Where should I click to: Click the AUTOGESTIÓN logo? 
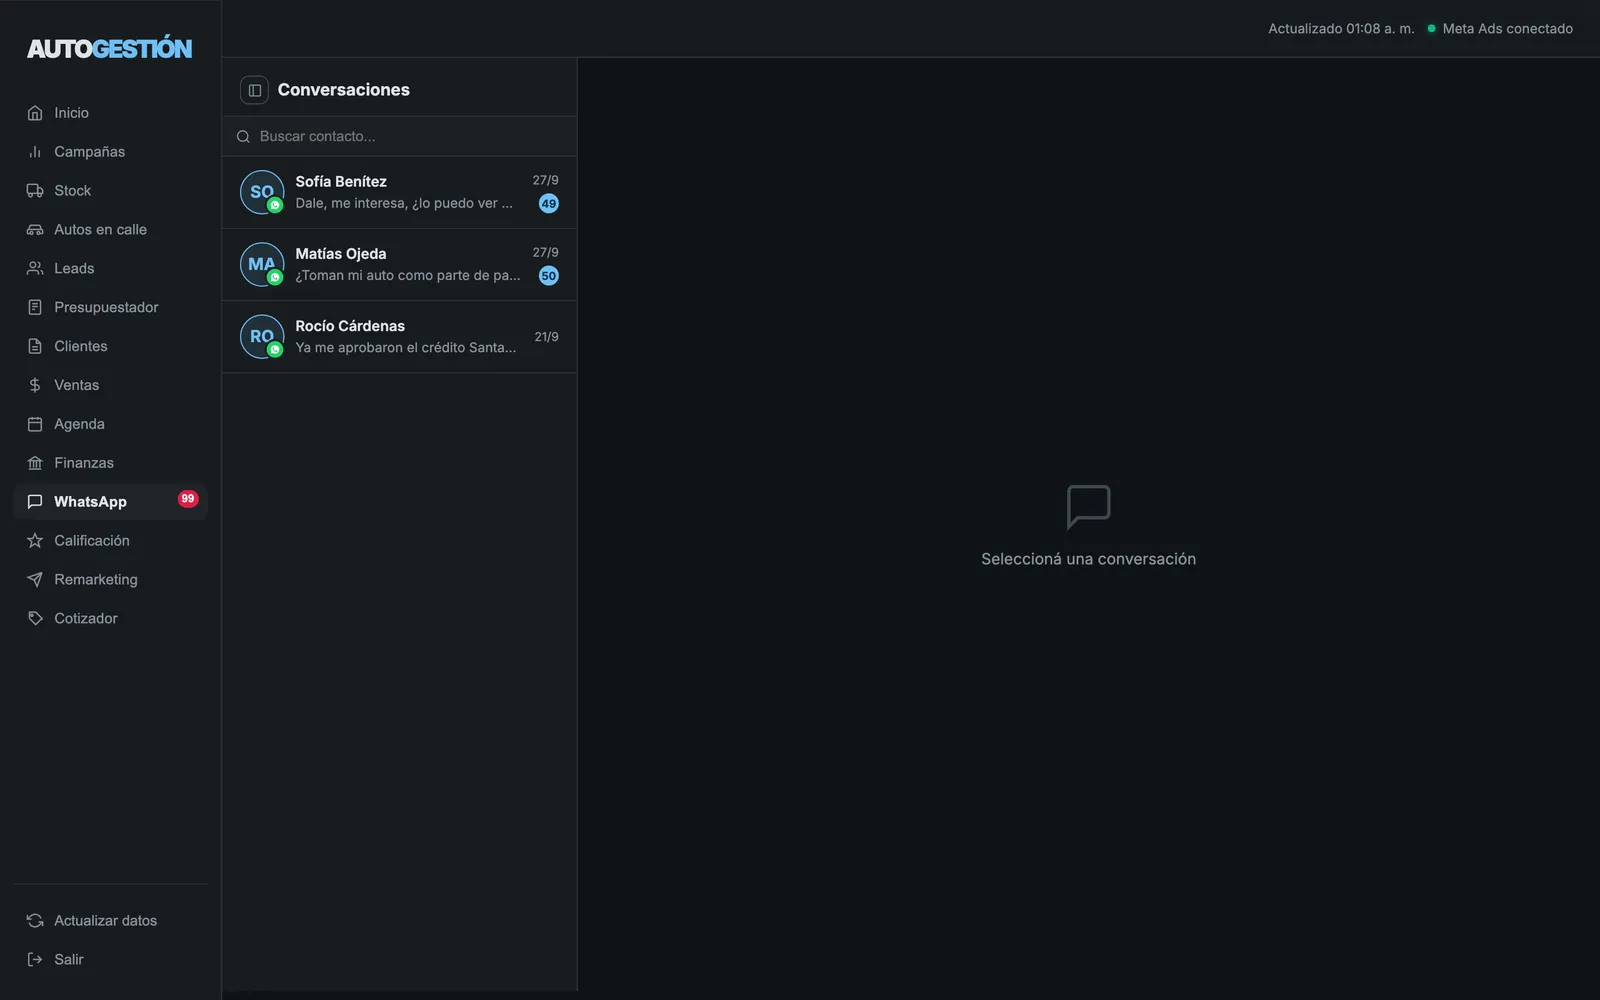110,48
